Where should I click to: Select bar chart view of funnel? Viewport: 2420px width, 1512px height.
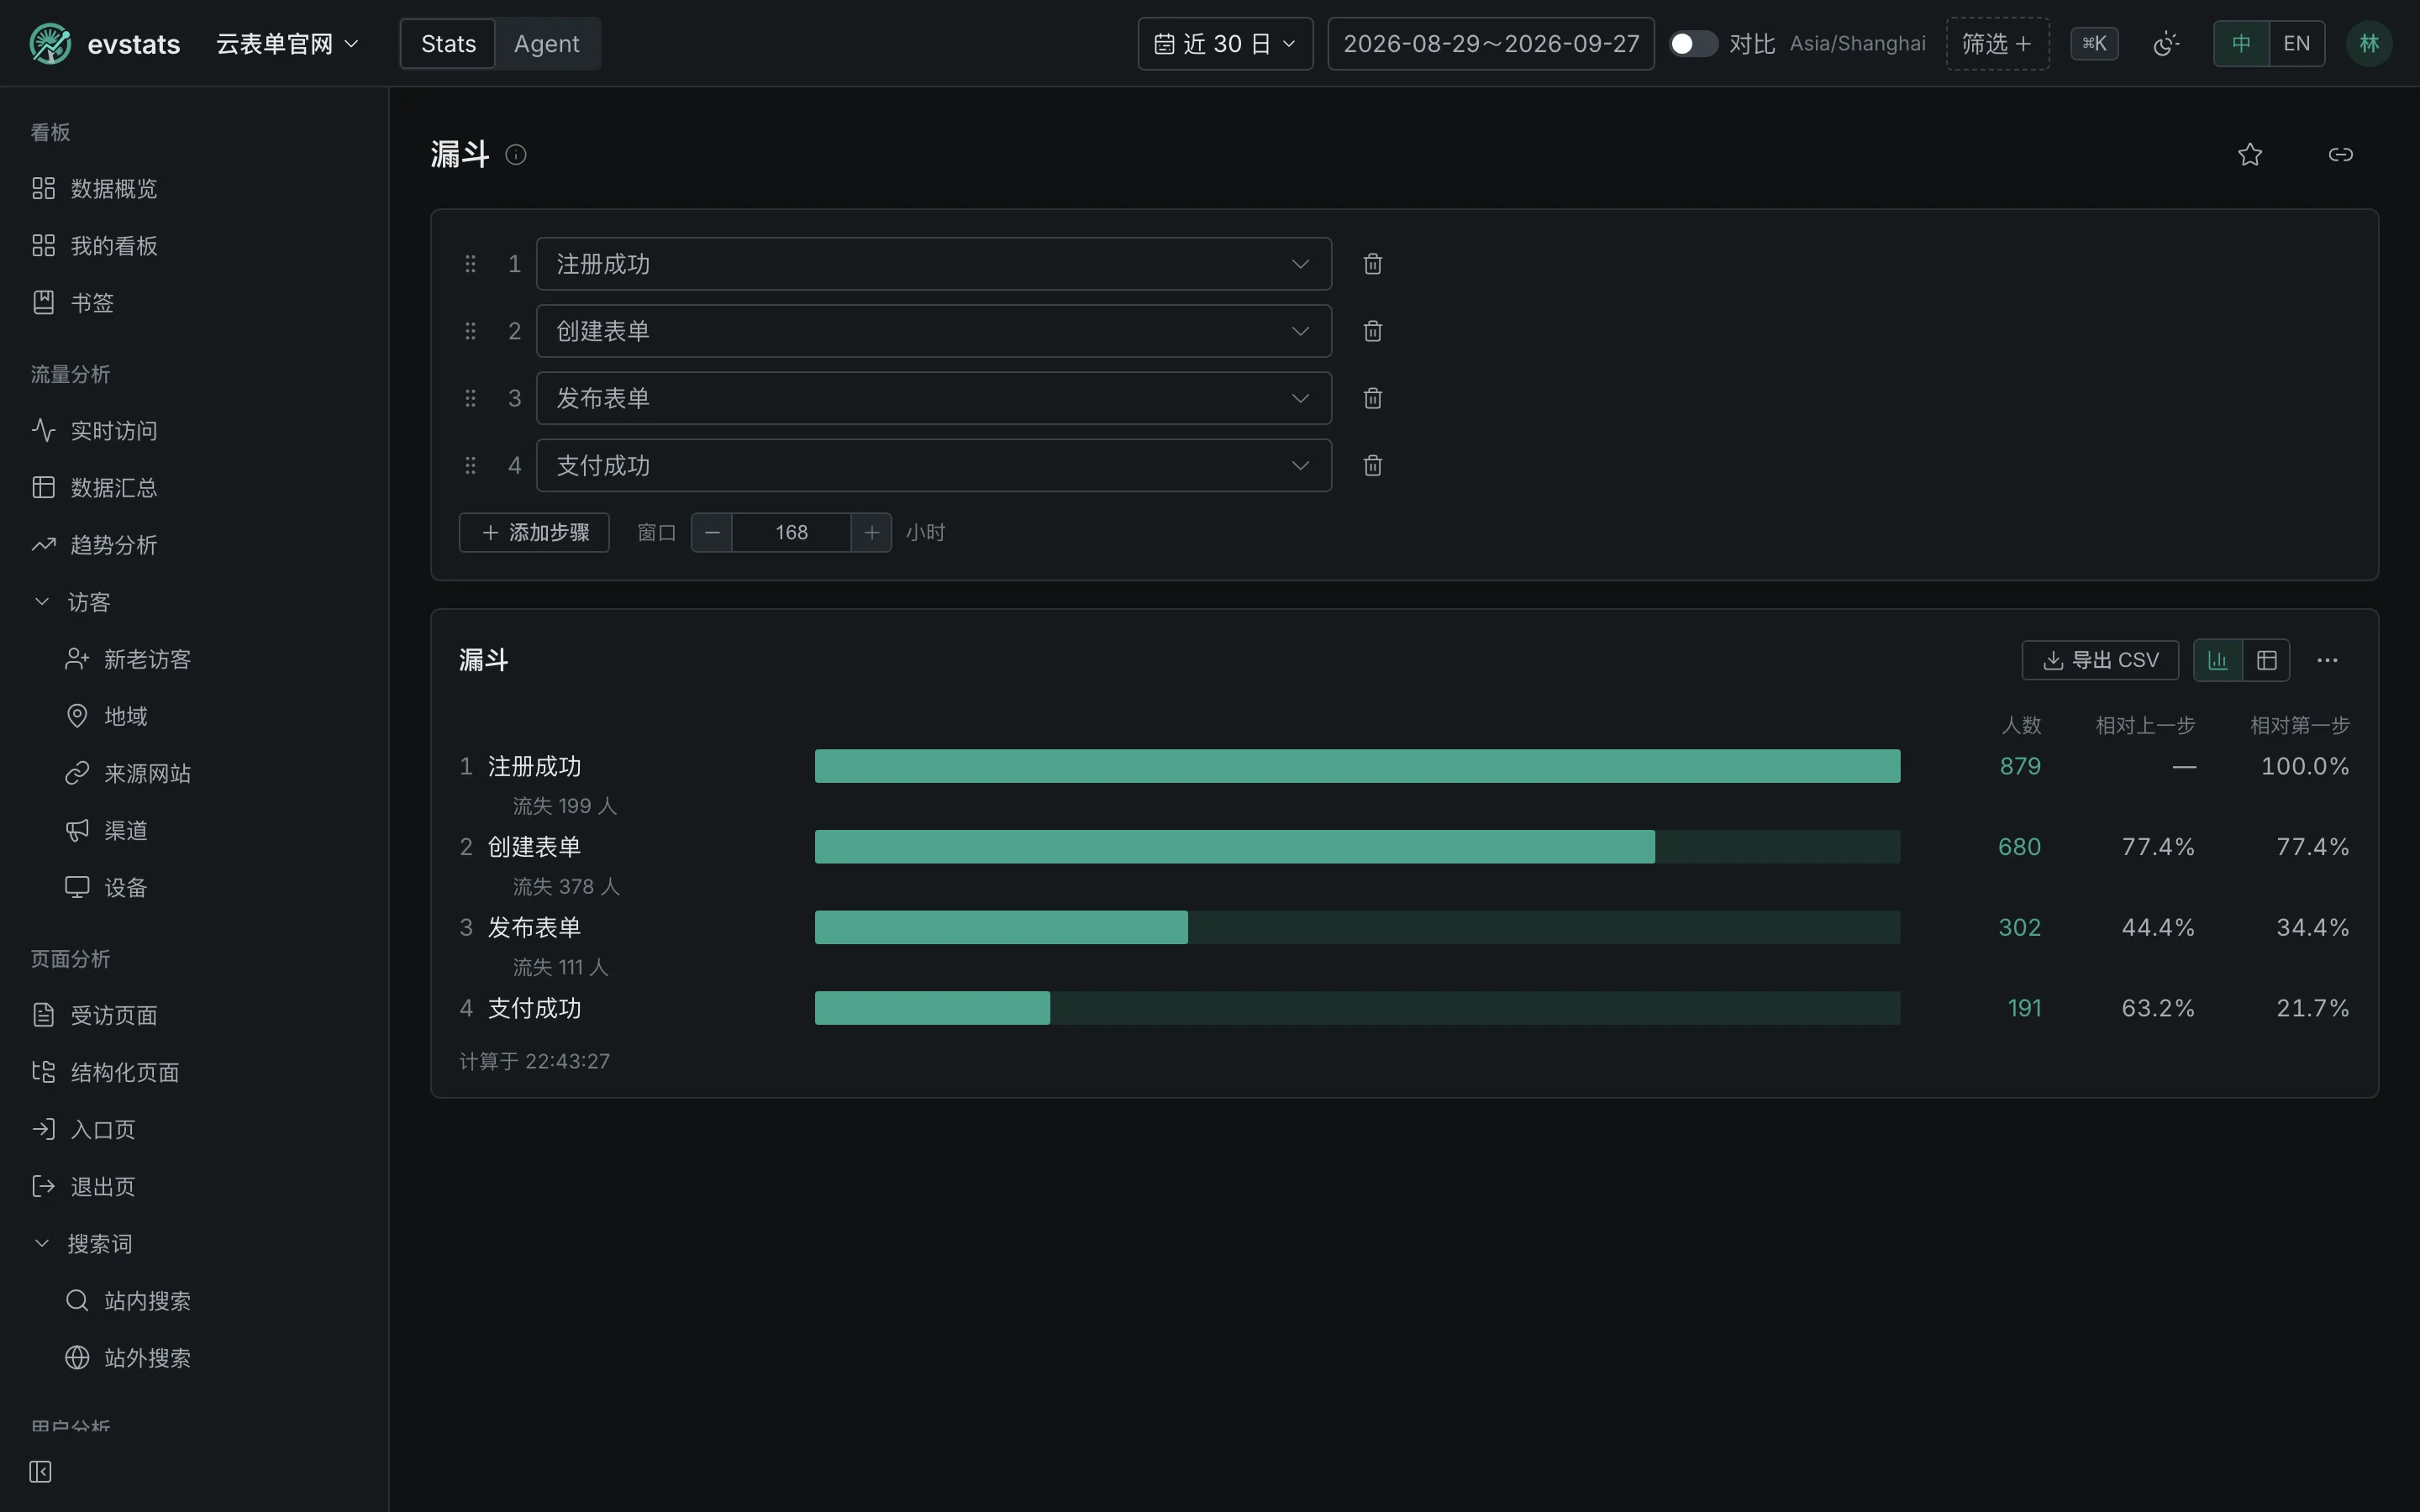click(2218, 660)
